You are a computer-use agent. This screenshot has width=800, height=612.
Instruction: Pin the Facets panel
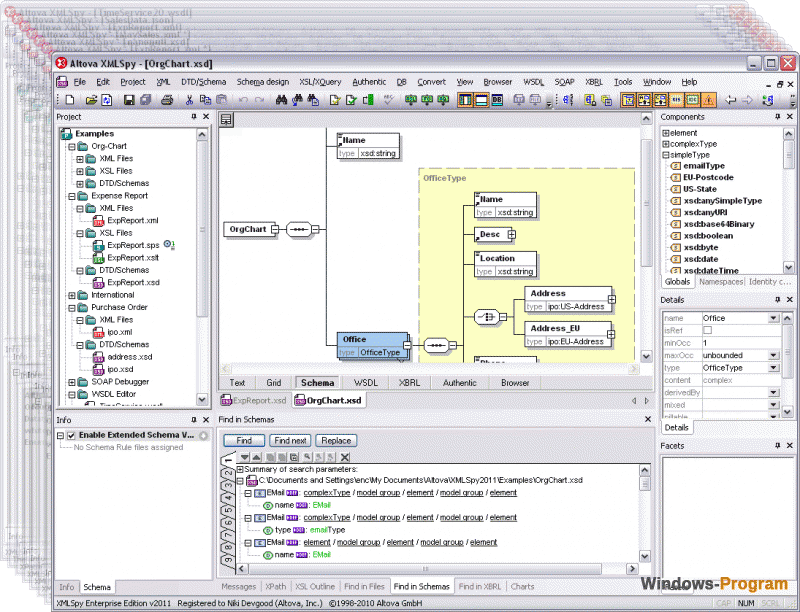778,446
